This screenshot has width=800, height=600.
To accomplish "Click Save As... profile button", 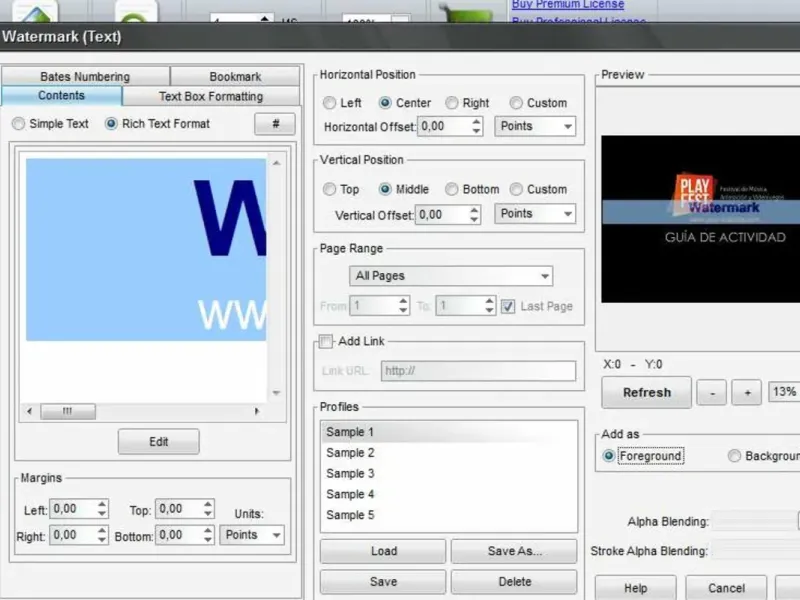I will (x=514, y=551).
